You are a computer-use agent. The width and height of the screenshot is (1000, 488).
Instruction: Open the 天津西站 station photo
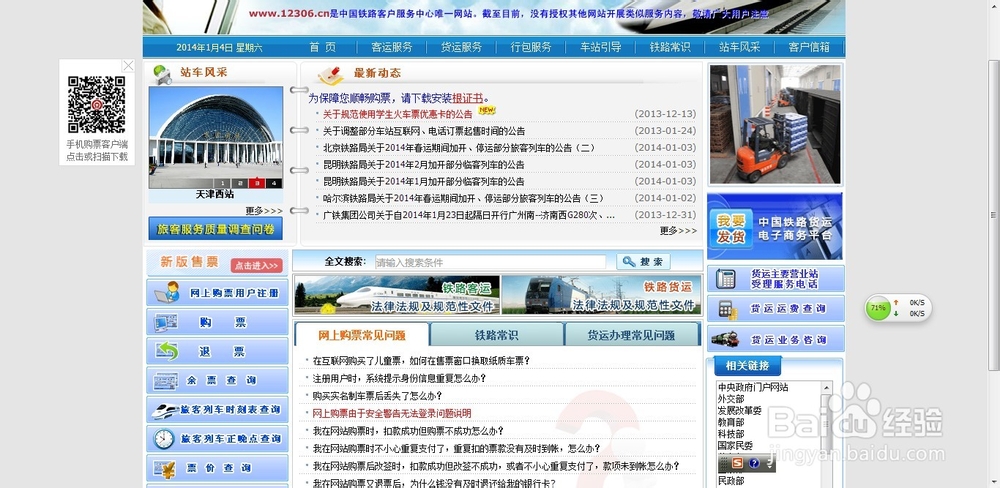point(216,137)
